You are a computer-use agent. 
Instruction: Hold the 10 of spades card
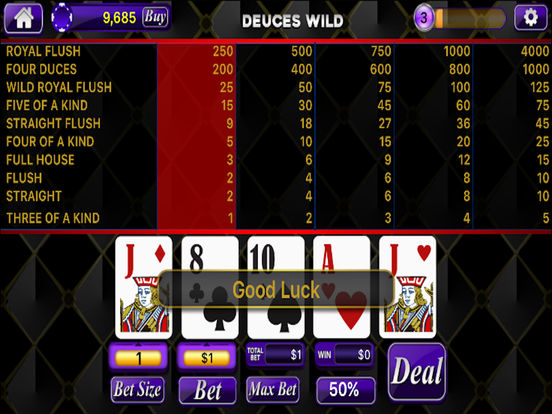(276, 287)
